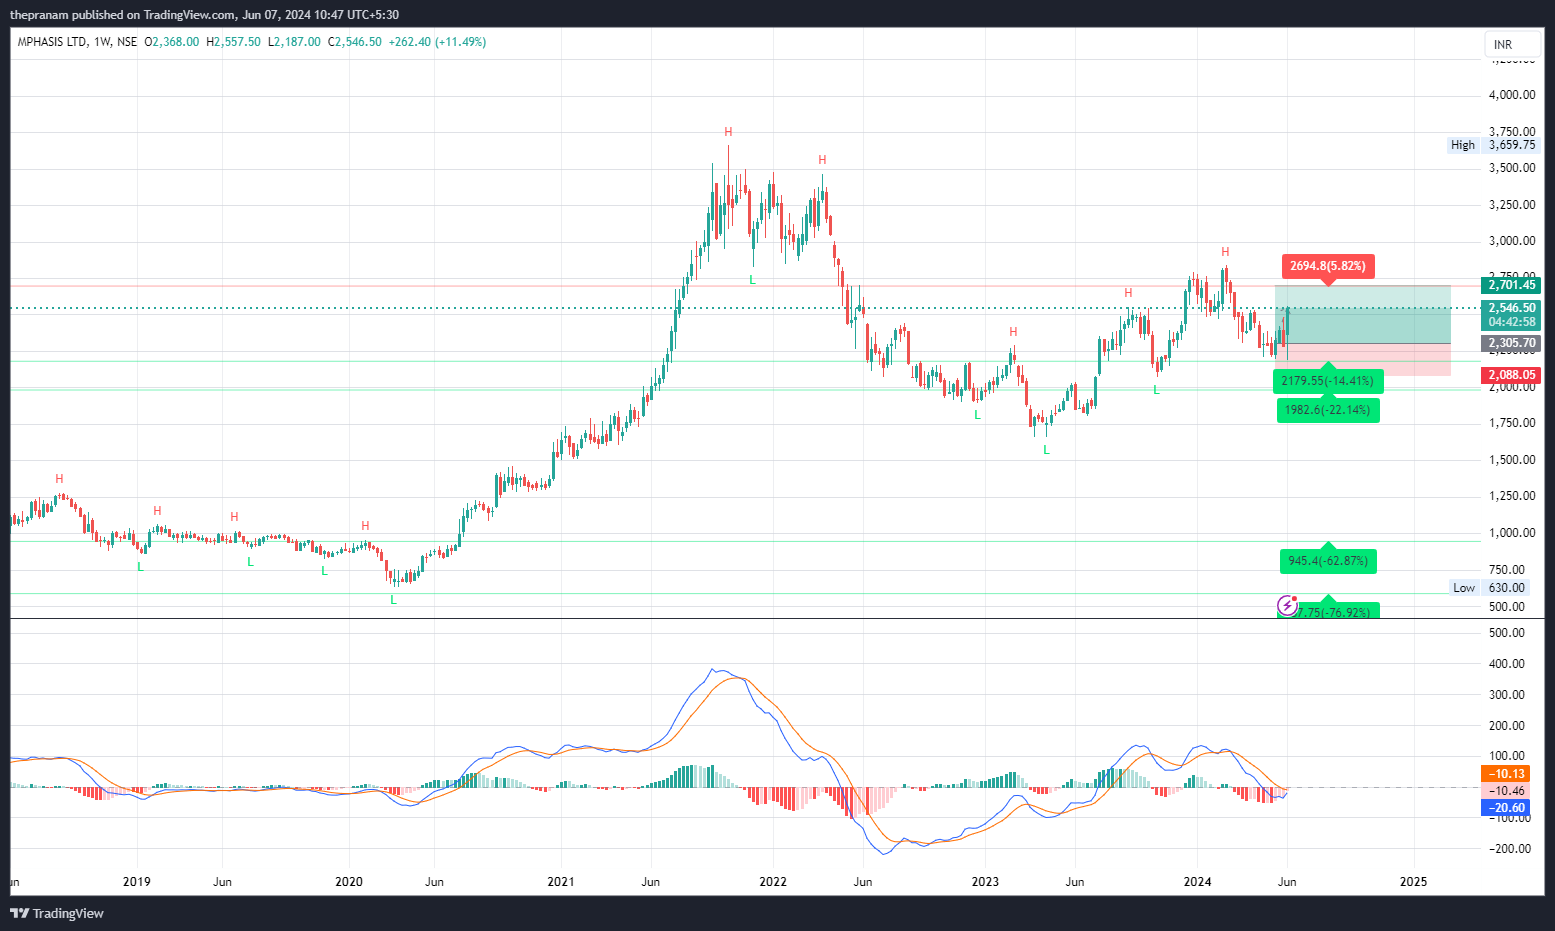Click the TradingView logo at bottom left
This screenshot has width=1555, height=931.
pos(57,913)
